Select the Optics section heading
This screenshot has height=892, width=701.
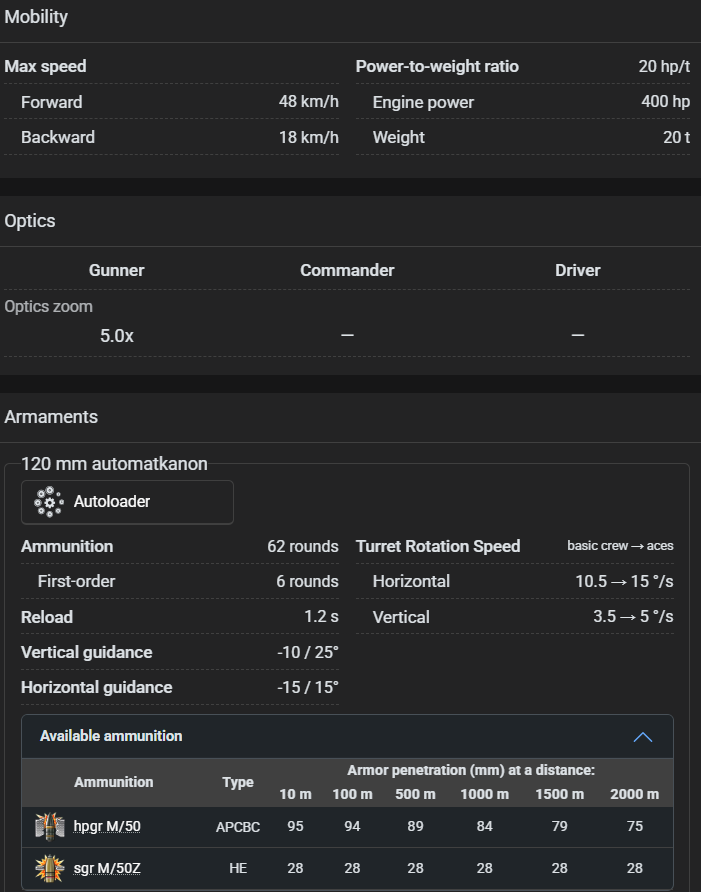30,221
